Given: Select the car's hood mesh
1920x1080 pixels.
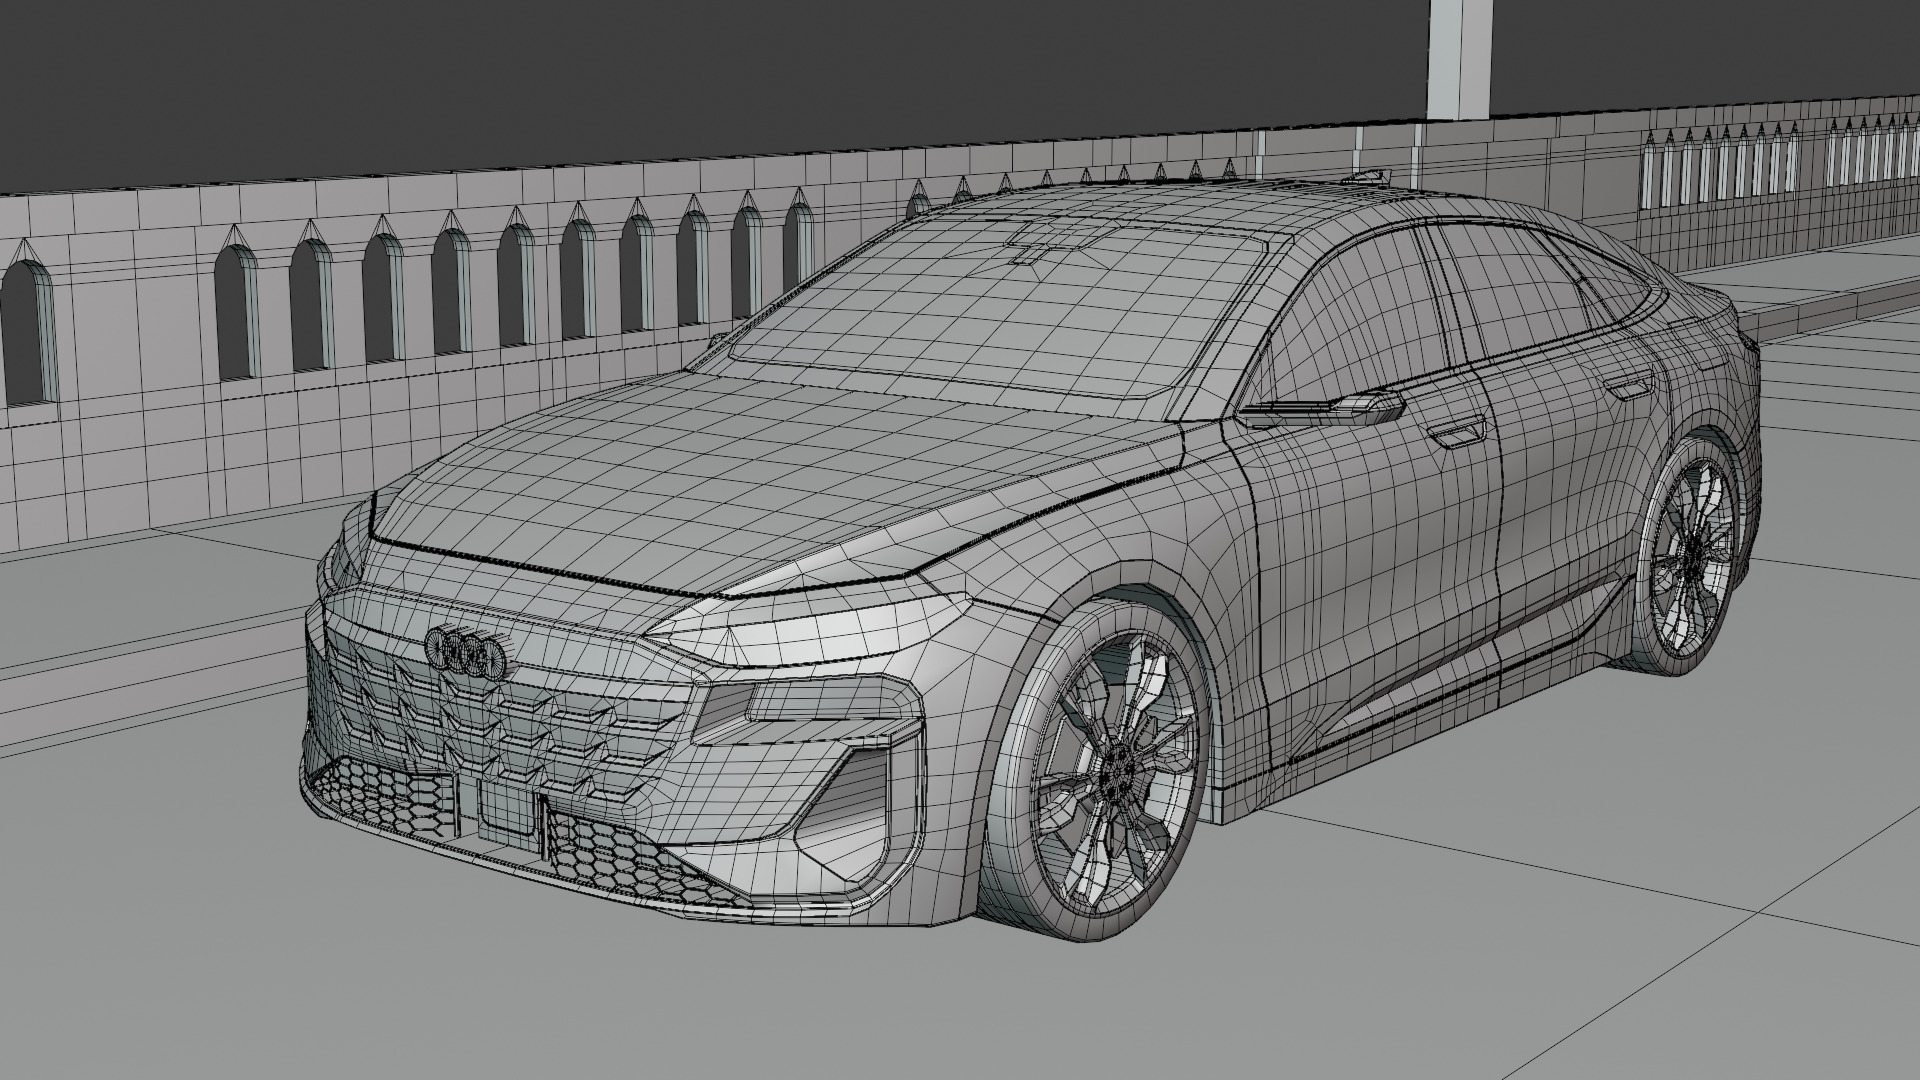Looking at the screenshot, I should coord(760,480).
